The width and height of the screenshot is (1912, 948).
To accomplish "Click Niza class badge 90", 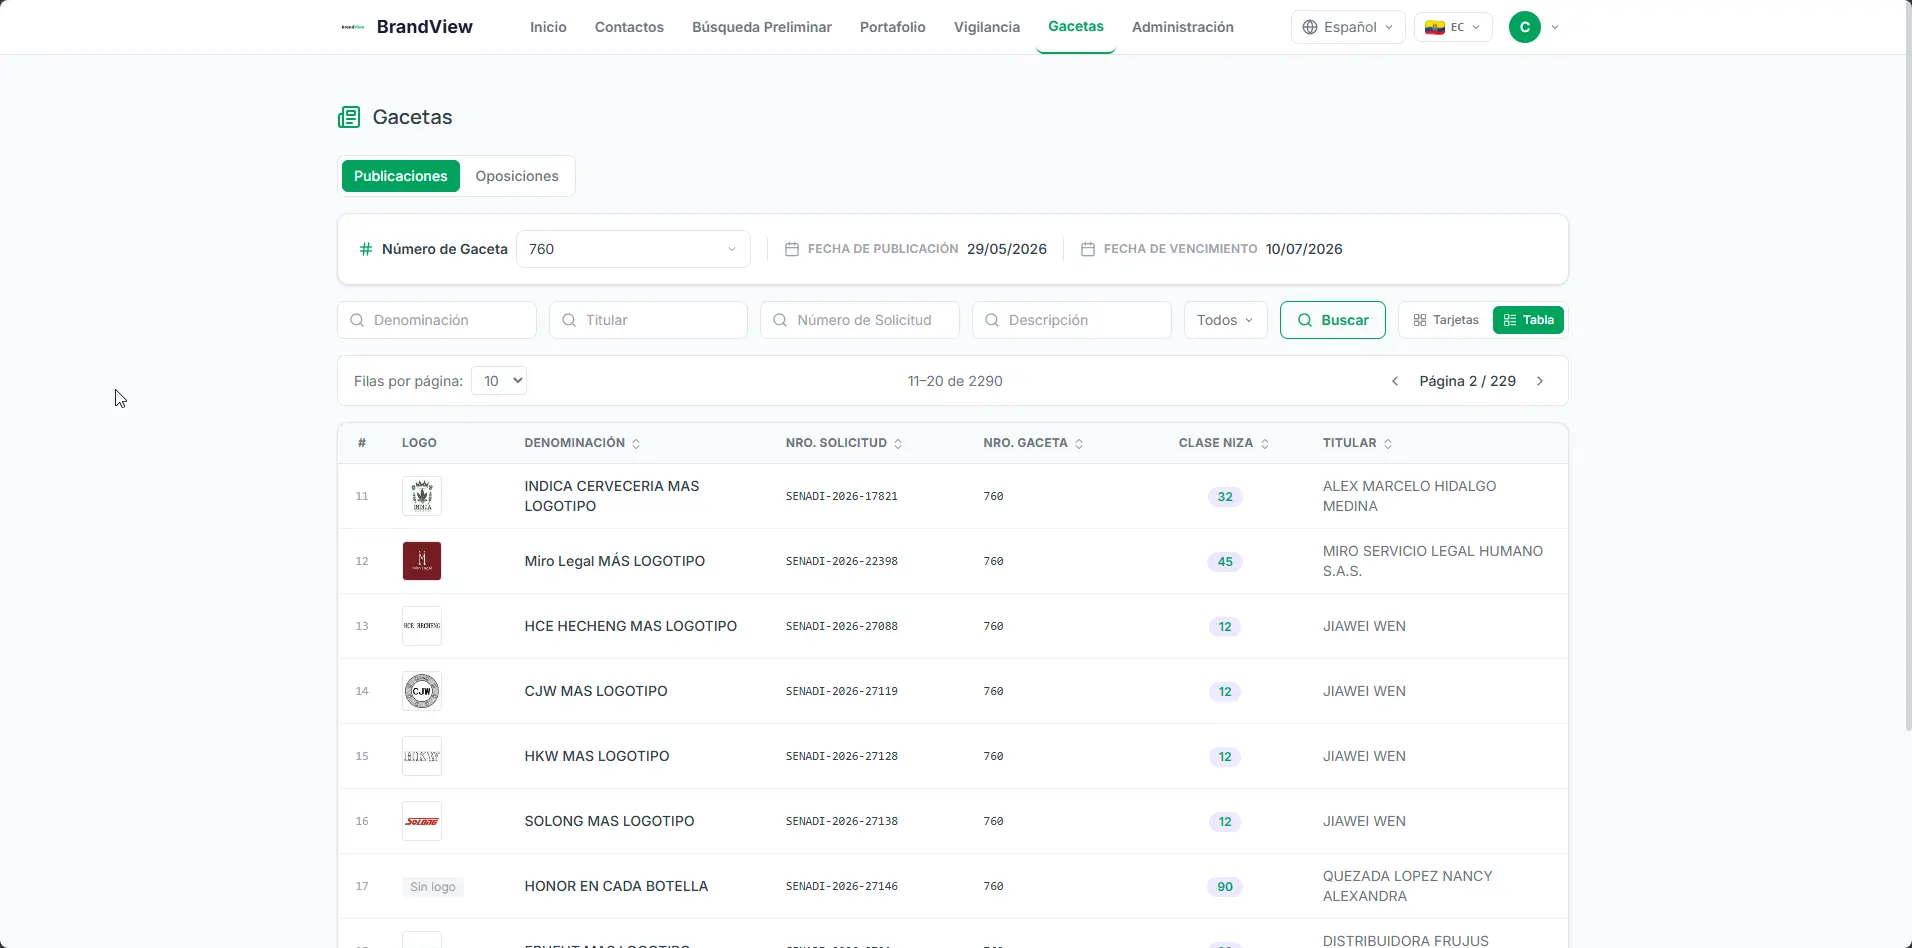I will pyautogui.click(x=1225, y=887).
